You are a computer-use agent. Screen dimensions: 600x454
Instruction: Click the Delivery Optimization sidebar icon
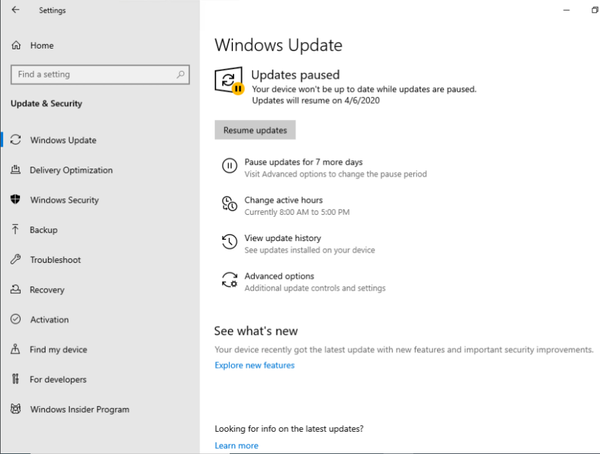pos(16,170)
